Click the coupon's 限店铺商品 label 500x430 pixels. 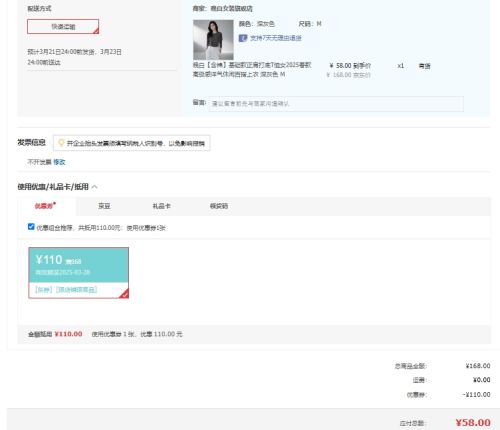tap(77, 290)
